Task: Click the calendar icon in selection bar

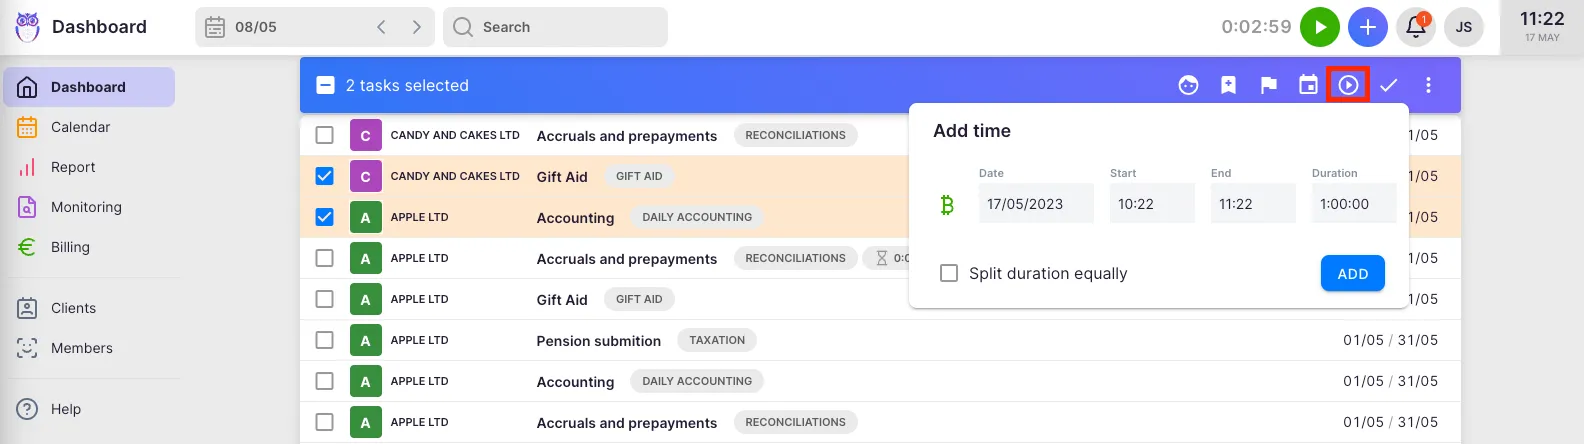Action: [1308, 86]
